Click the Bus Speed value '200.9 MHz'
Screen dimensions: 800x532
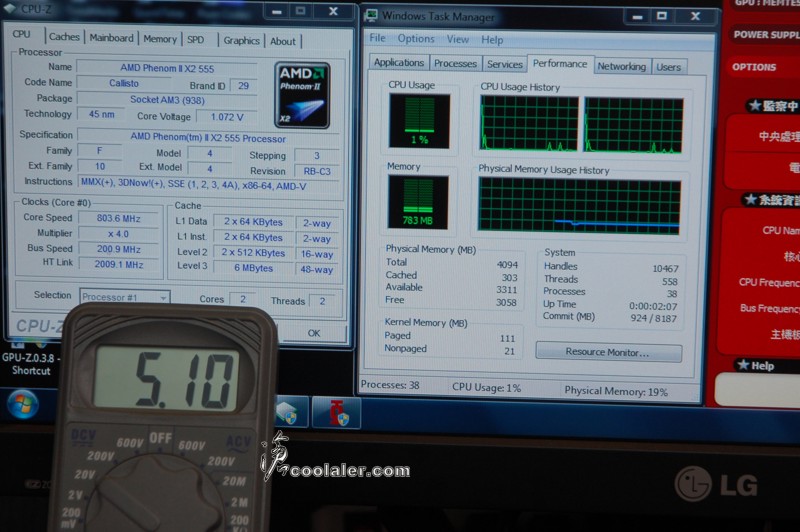118,249
